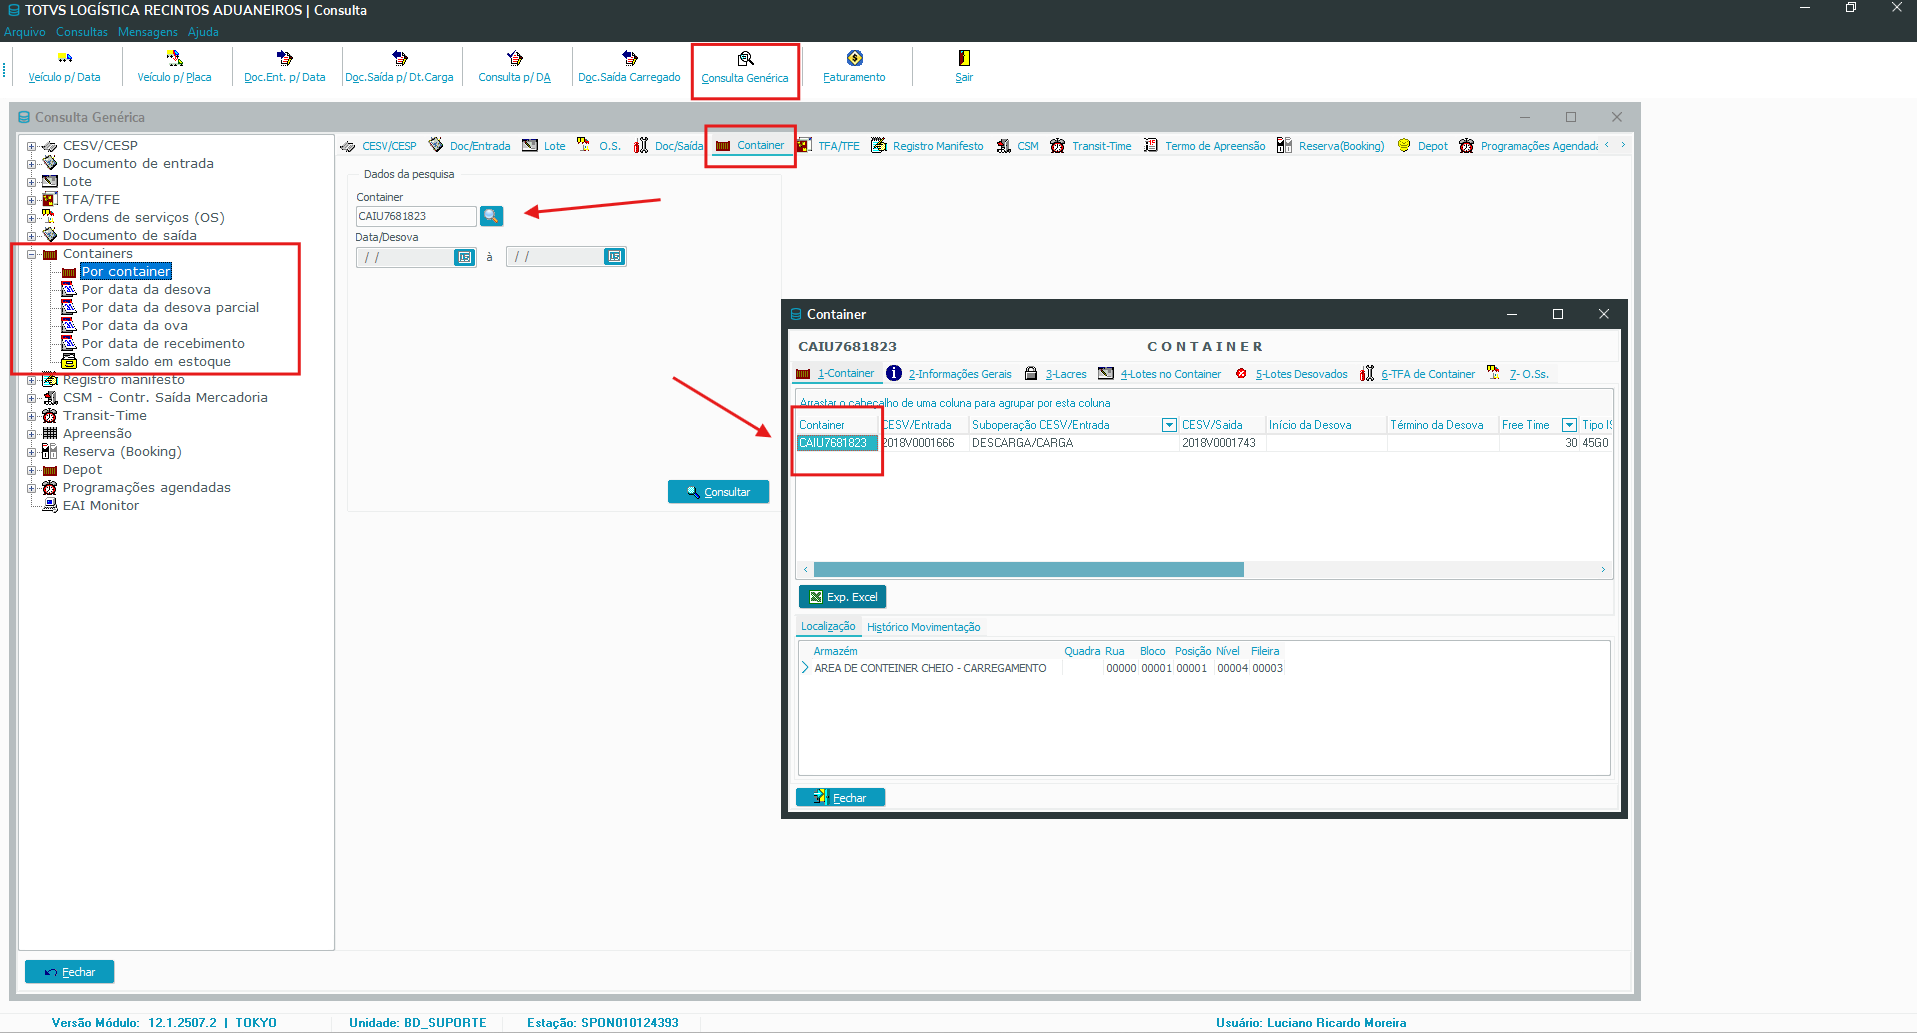Open Faturamento from the toolbar
This screenshot has height=1033, width=1917.
click(854, 67)
